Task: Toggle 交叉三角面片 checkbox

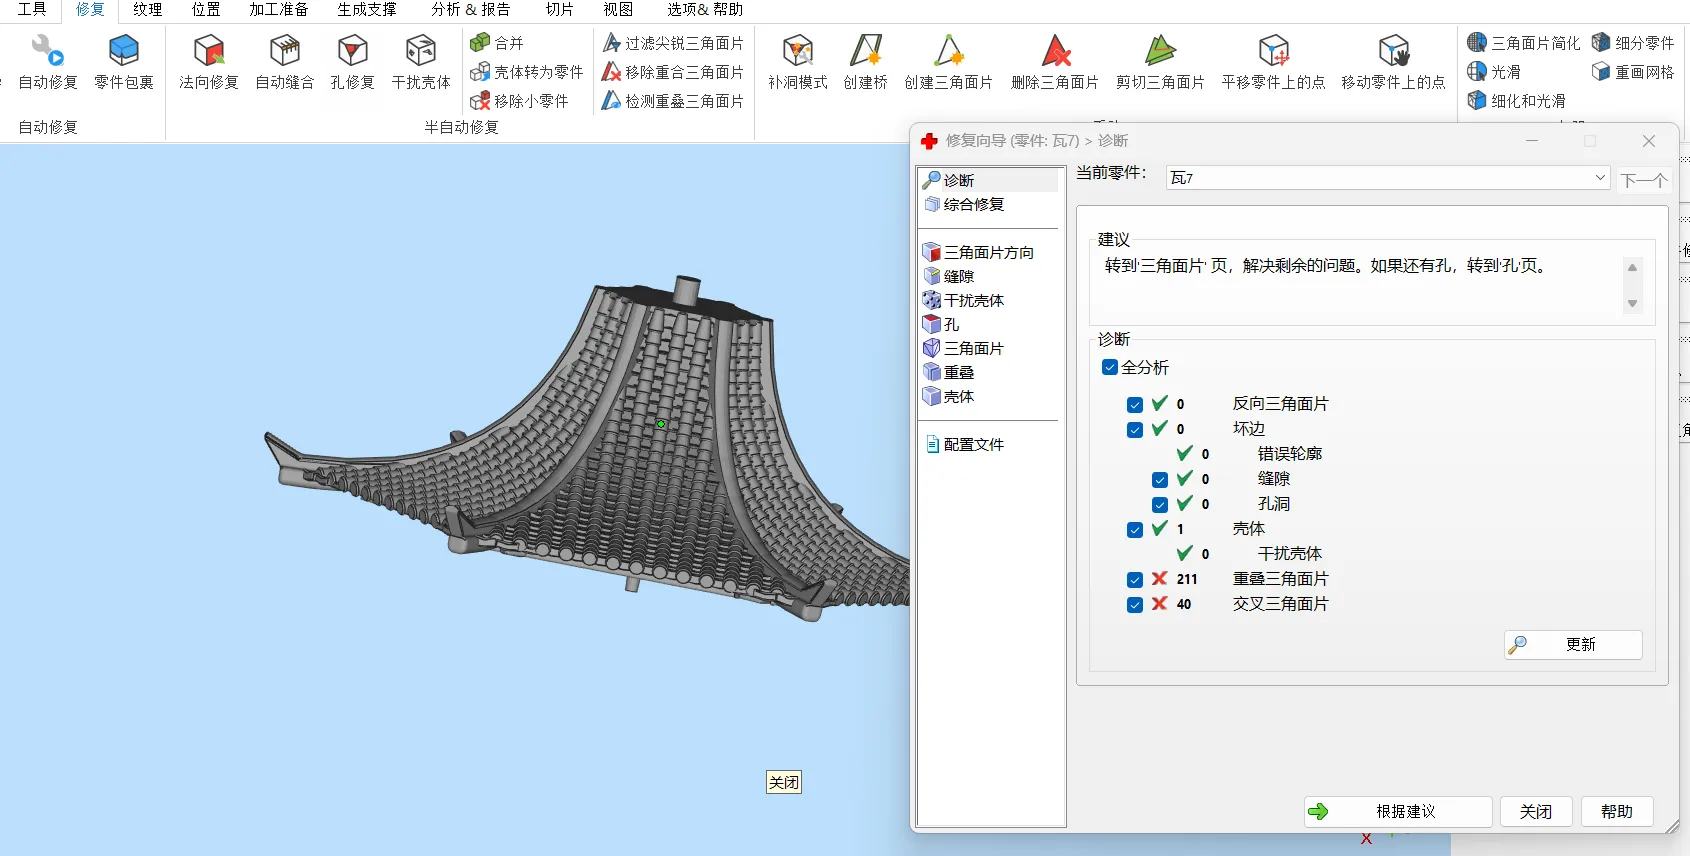Action: point(1135,605)
